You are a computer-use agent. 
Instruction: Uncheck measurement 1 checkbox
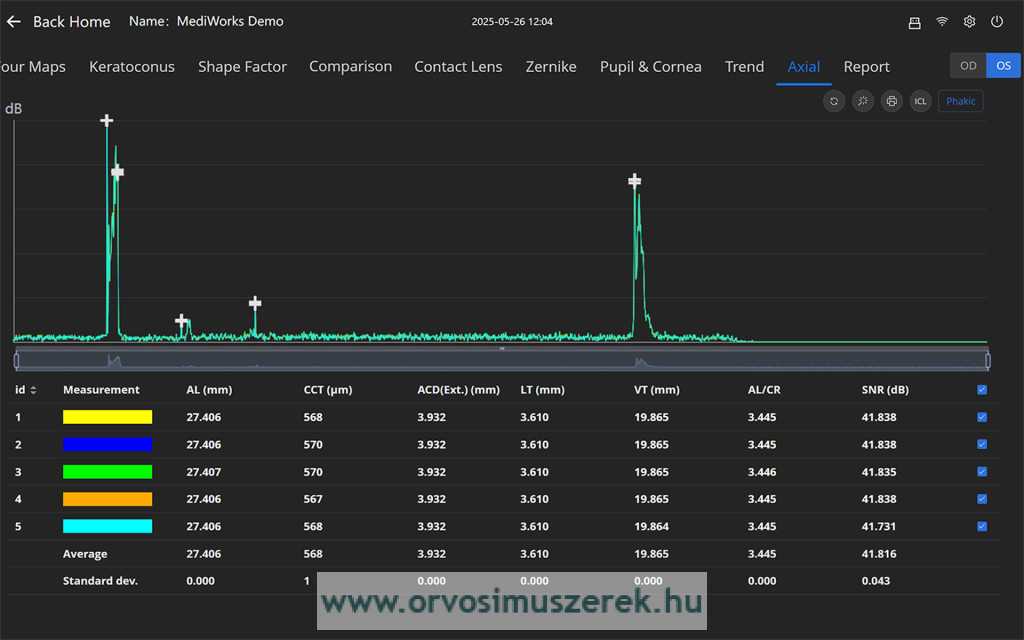981,417
